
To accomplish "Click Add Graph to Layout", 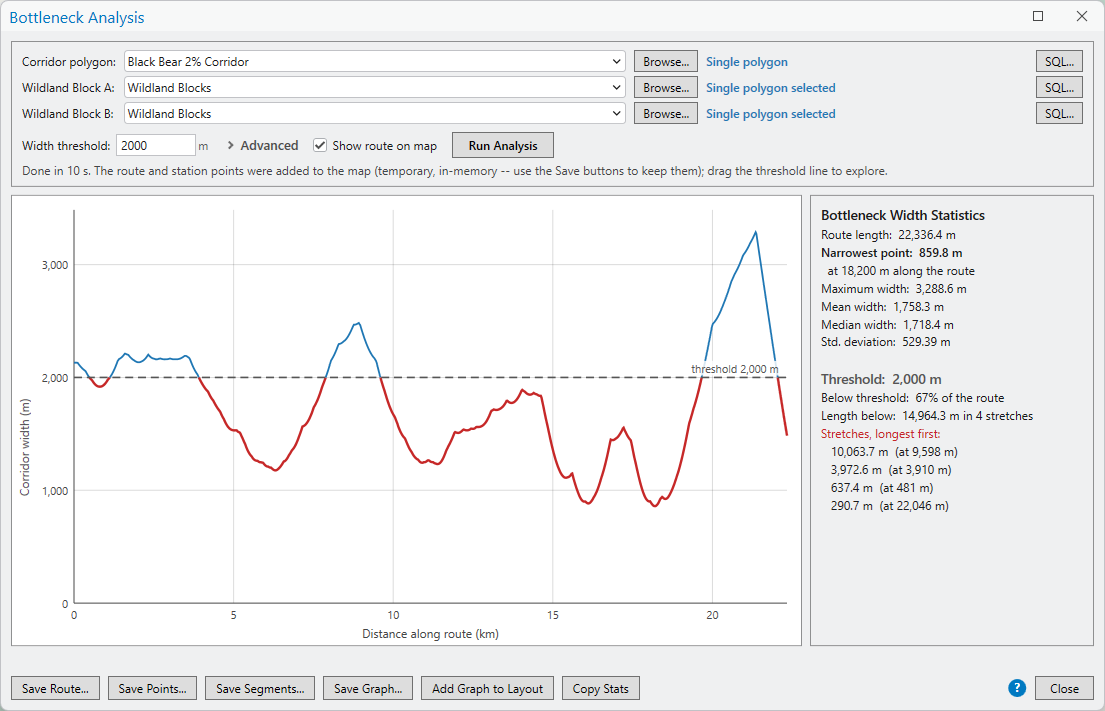I will (487, 688).
